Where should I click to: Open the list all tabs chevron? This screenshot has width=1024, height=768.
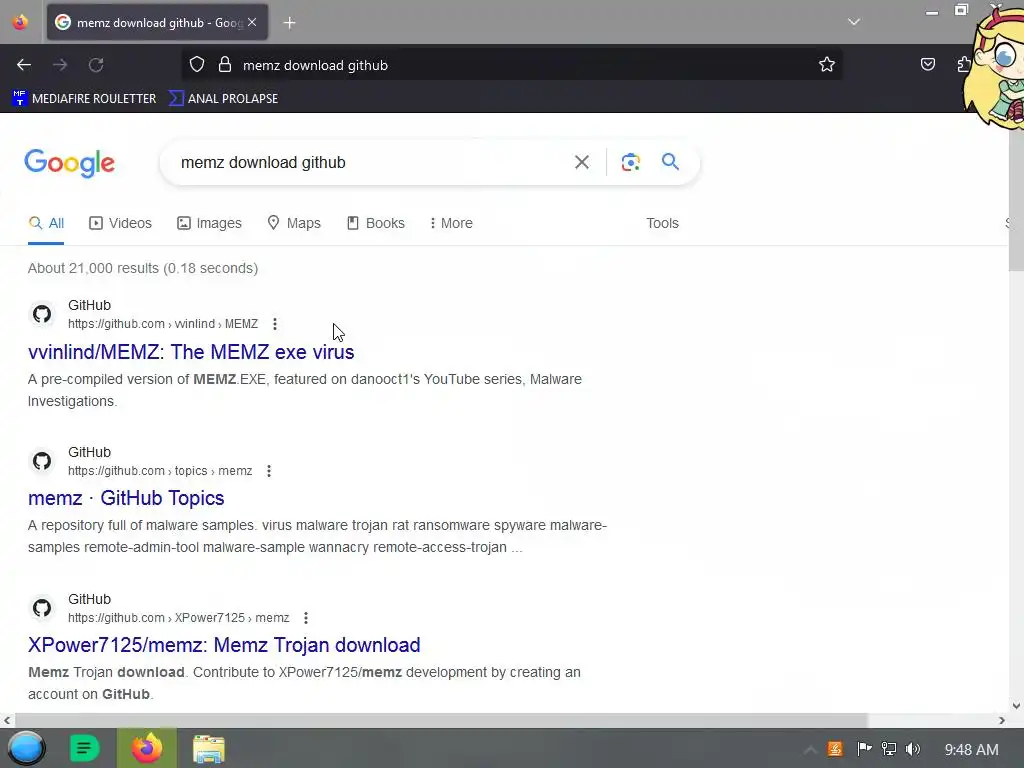pos(854,22)
